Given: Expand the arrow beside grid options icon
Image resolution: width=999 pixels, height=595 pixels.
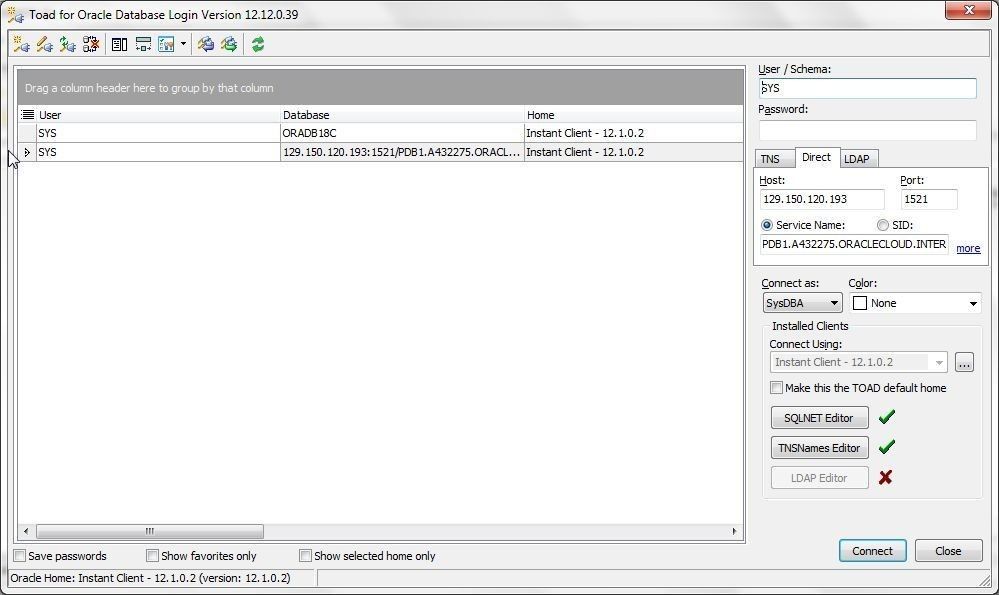Looking at the screenshot, I should pyautogui.click(x=183, y=44).
